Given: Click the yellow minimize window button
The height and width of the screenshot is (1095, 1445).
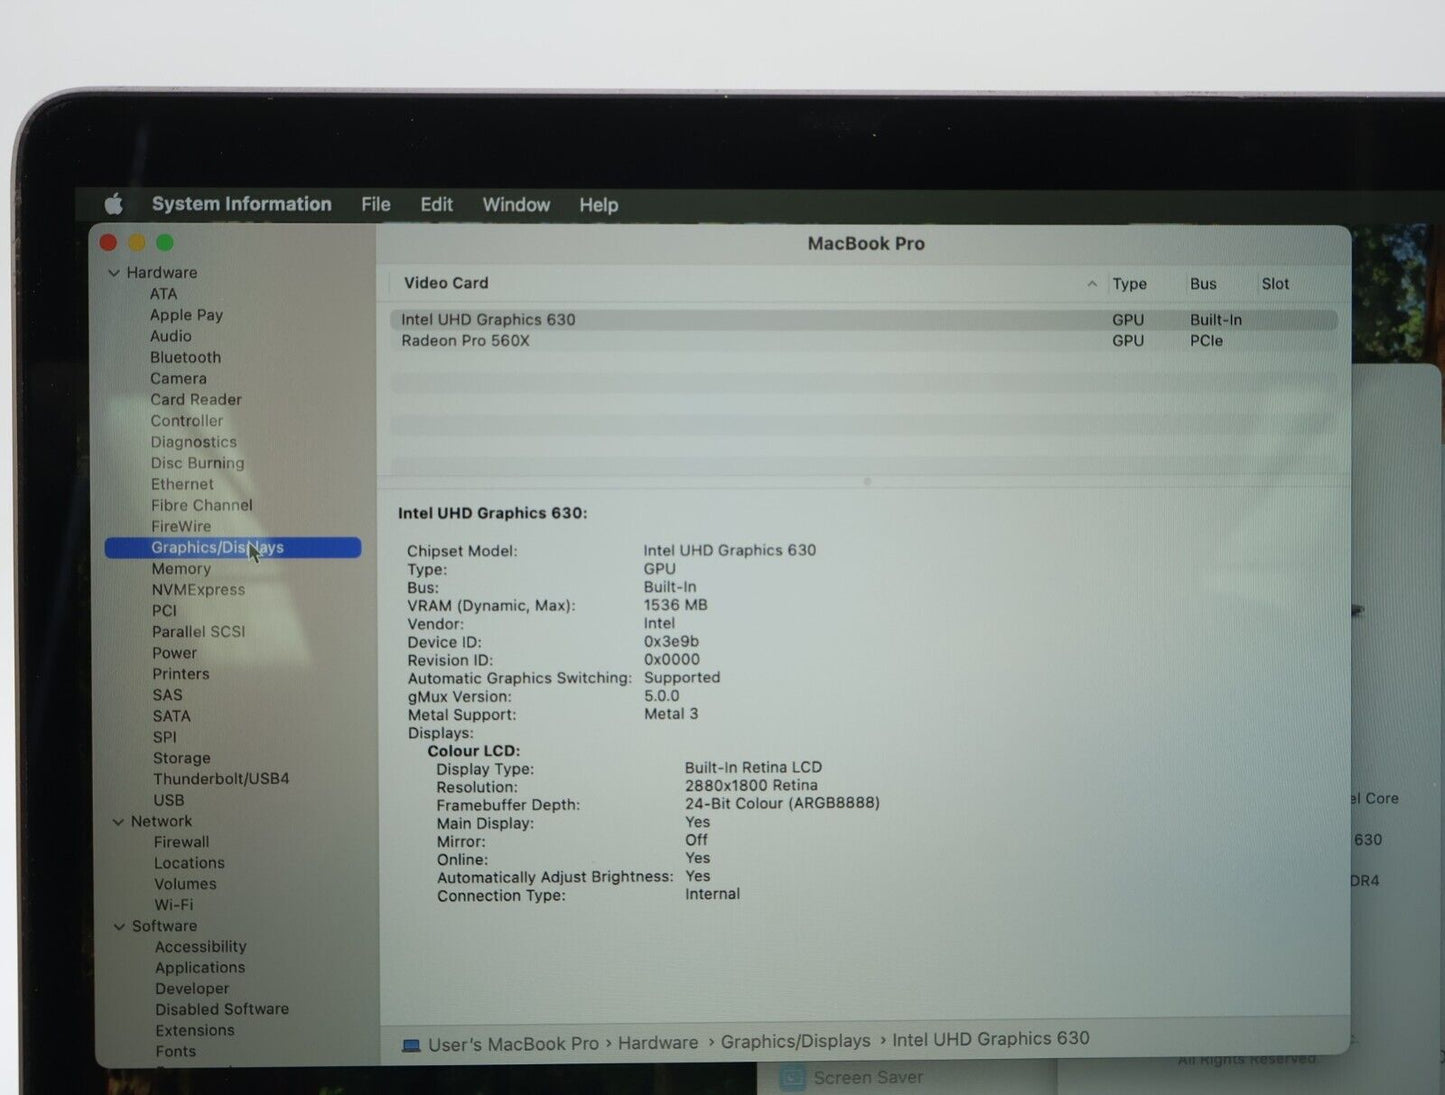Looking at the screenshot, I should (x=137, y=242).
